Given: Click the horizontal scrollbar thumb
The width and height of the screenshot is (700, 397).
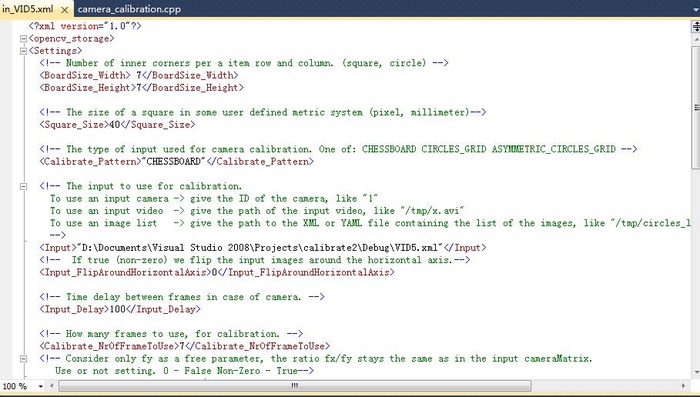Looking at the screenshot, I should click(x=295, y=386).
